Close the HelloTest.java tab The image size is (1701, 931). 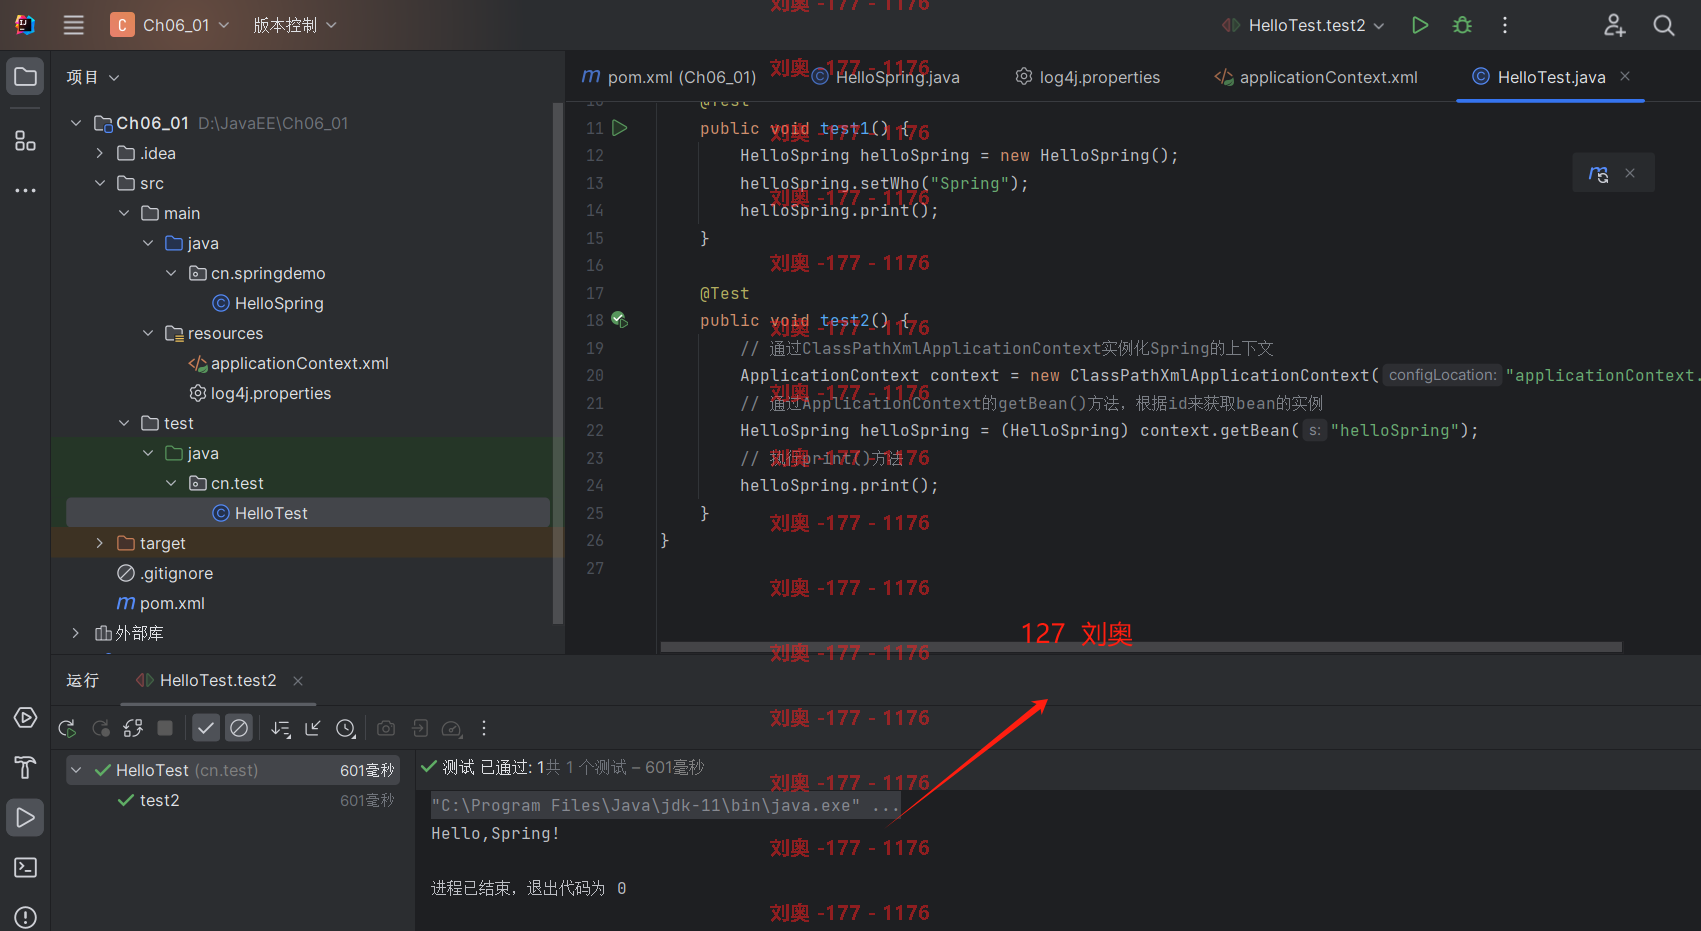click(1625, 76)
